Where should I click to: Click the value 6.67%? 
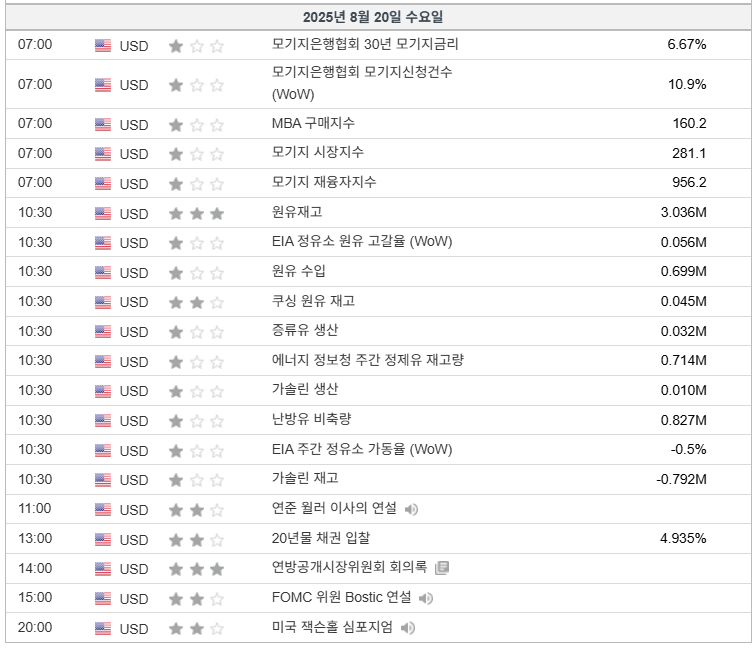pos(687,44)
